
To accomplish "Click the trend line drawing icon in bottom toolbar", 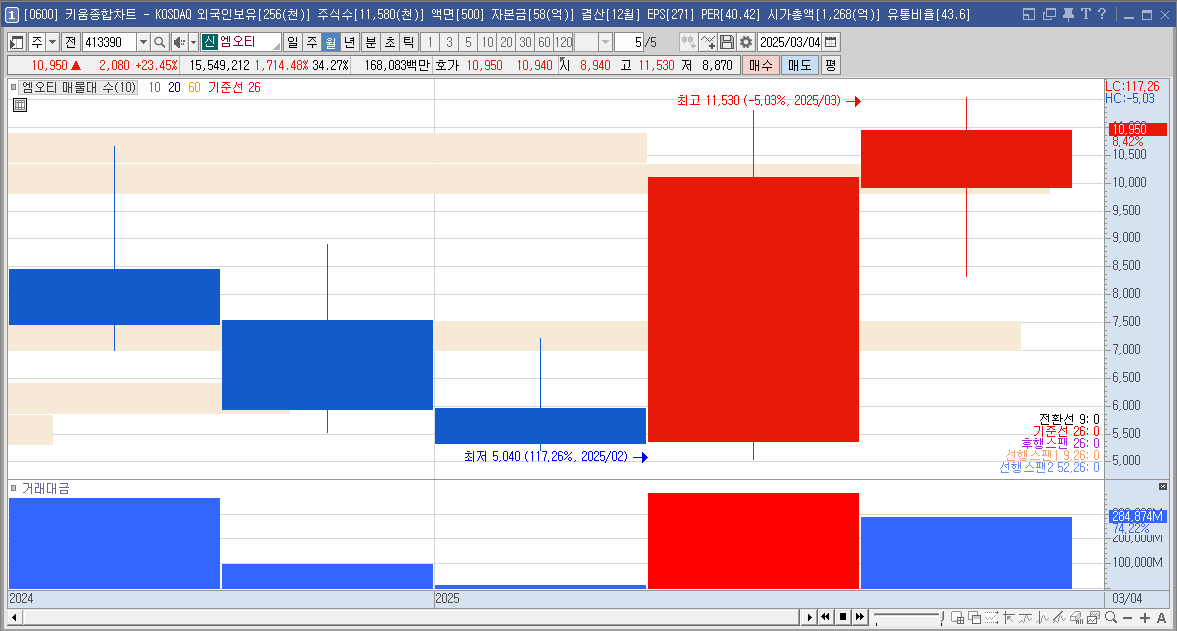I will pyautogui.click(x=1059, y=617).
